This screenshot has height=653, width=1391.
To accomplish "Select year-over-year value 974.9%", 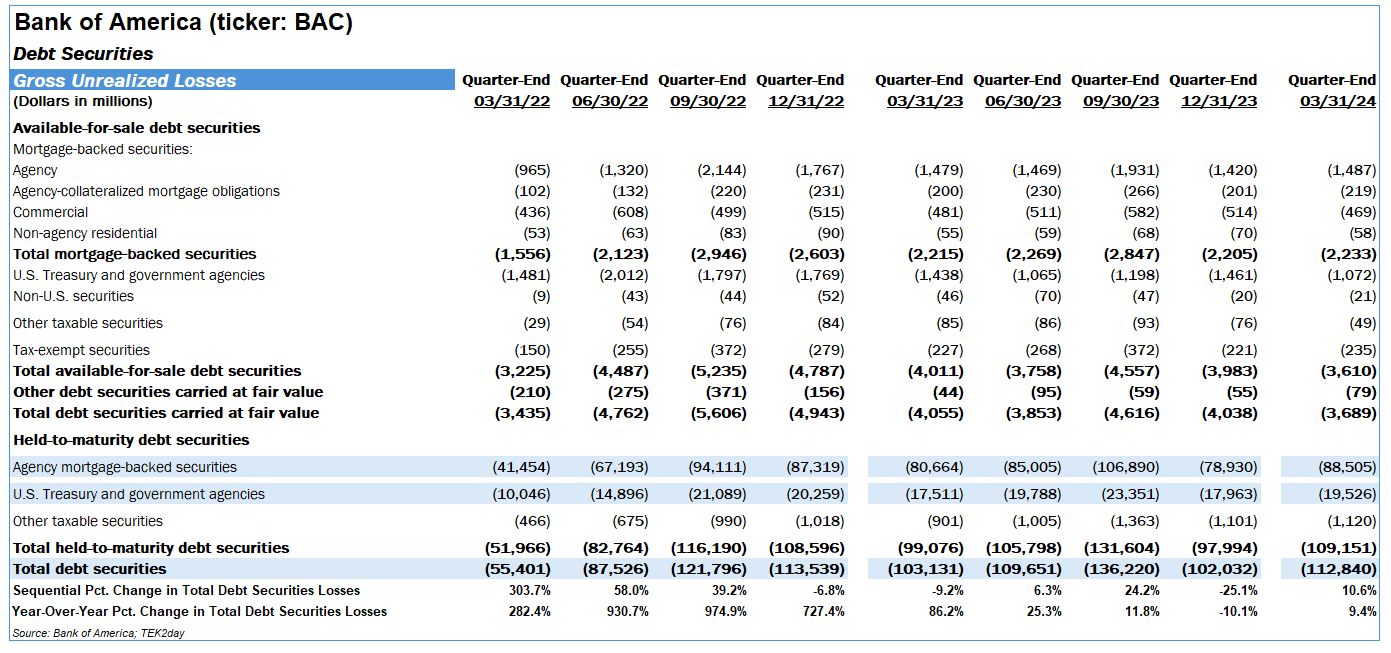I will (x=726, y=611).
